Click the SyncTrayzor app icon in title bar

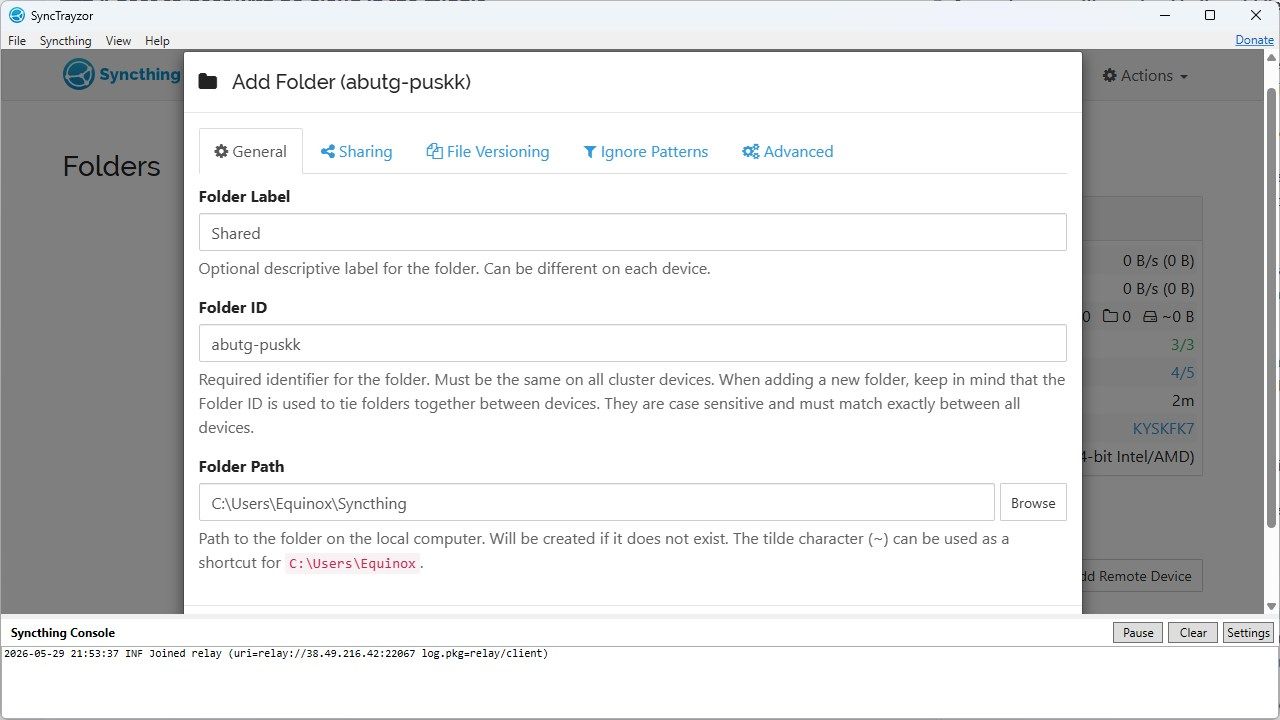point(16,16)
